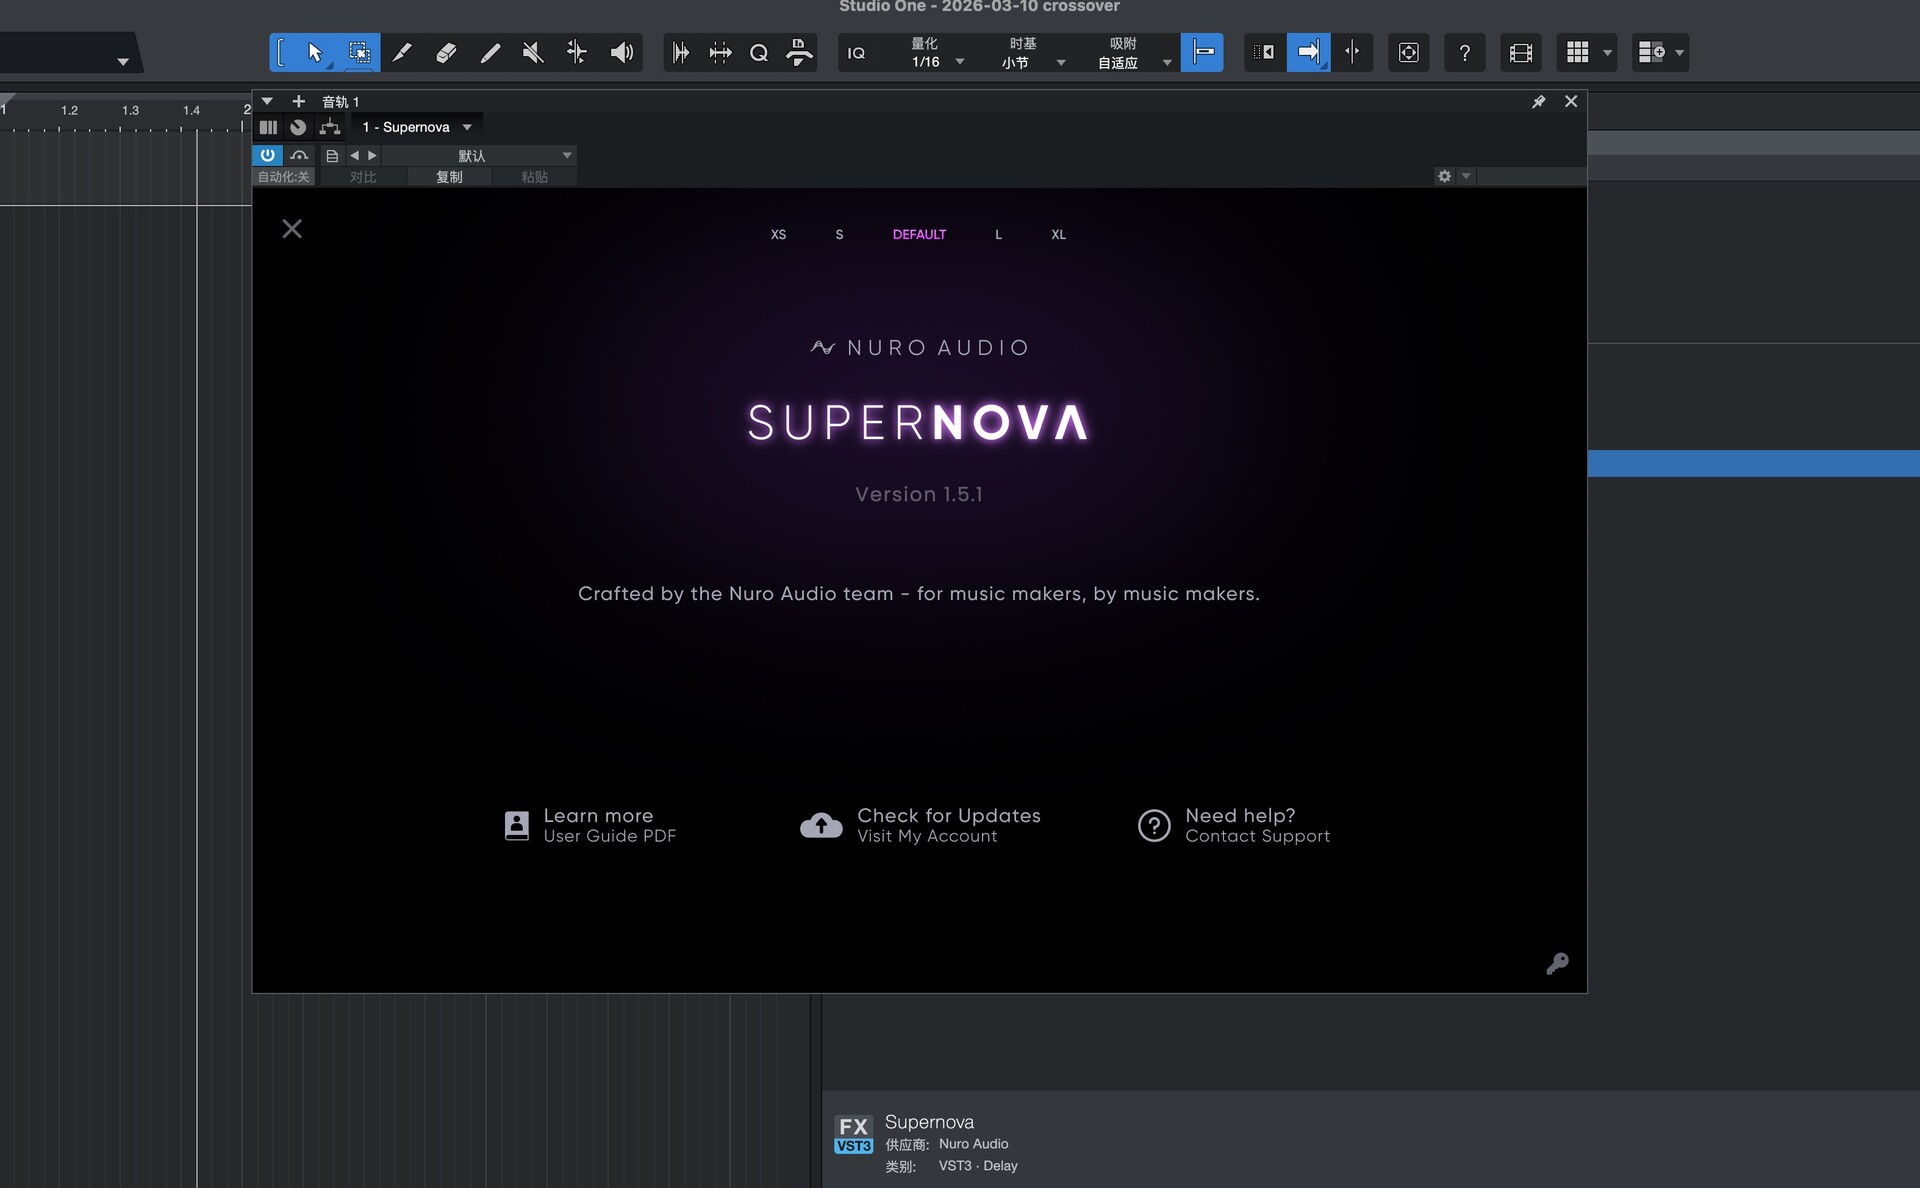Toggle the autoscroll arrow button
This screenshot has width=1920, height=1188.
(x=1308, y=52)
